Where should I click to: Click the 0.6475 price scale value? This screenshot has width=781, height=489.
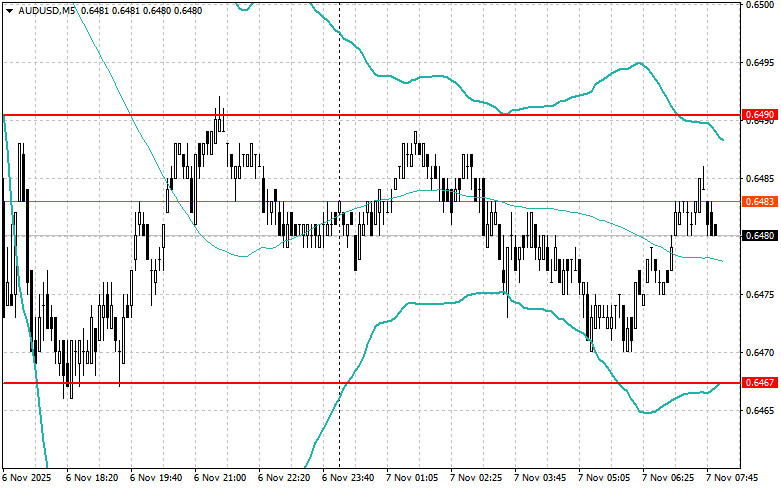point(760,295)
